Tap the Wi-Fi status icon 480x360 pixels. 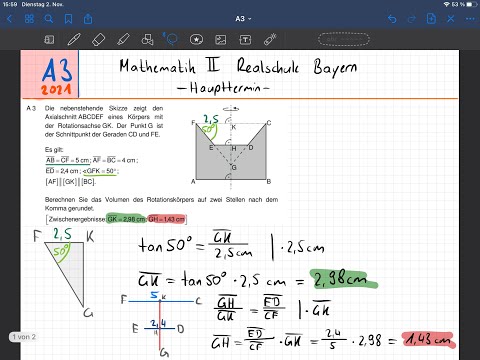447,4
